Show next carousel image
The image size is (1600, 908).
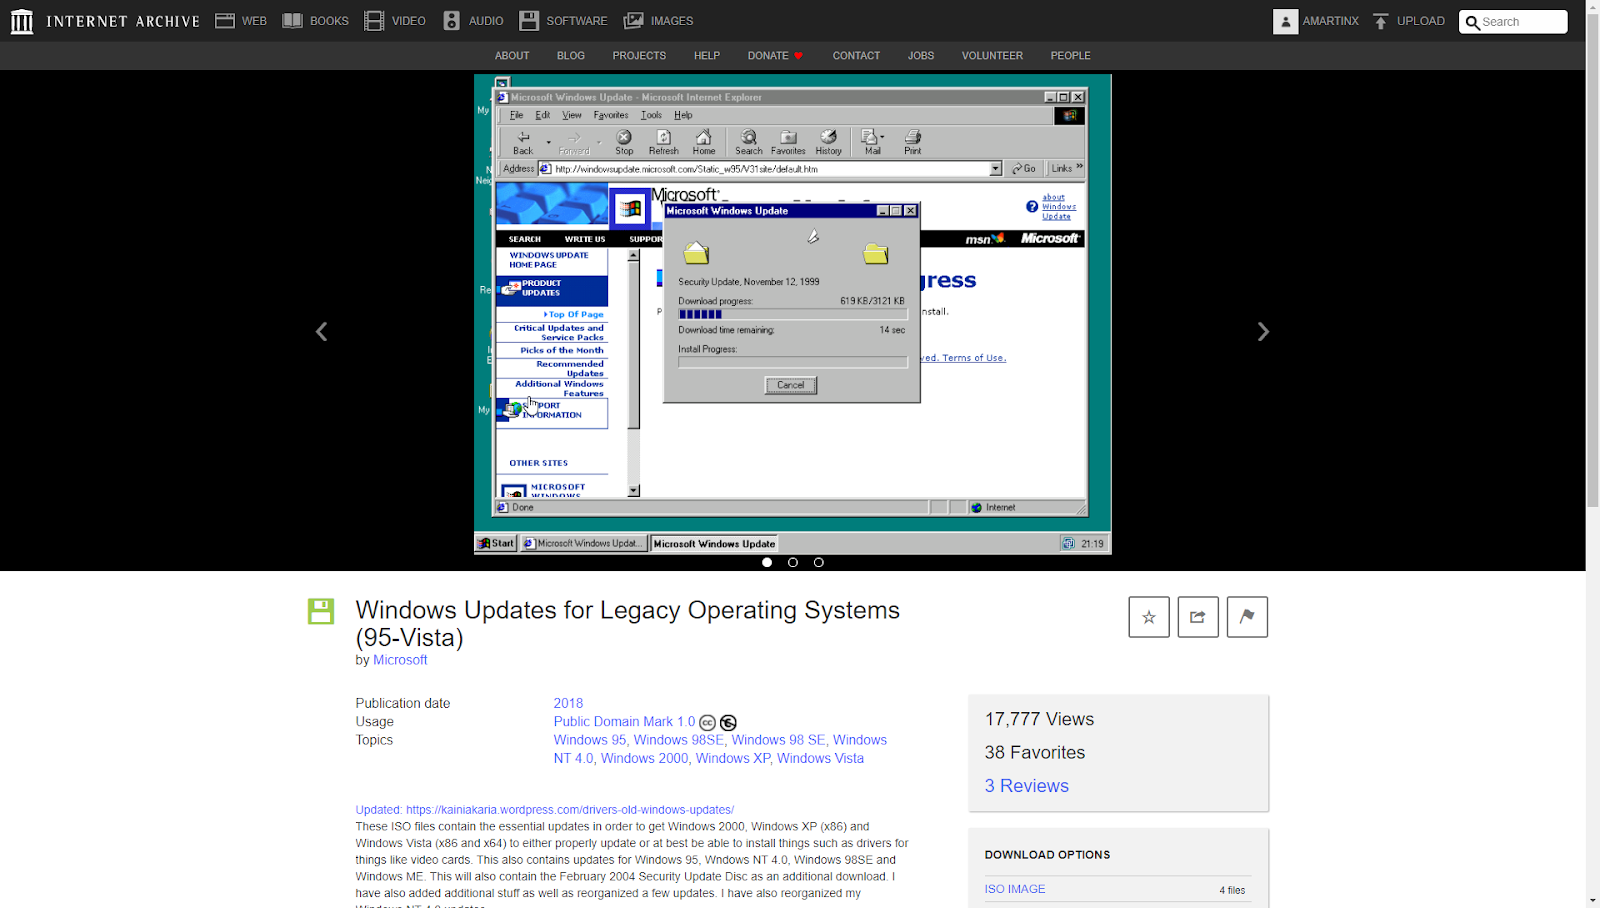[x=1263, y=332]
